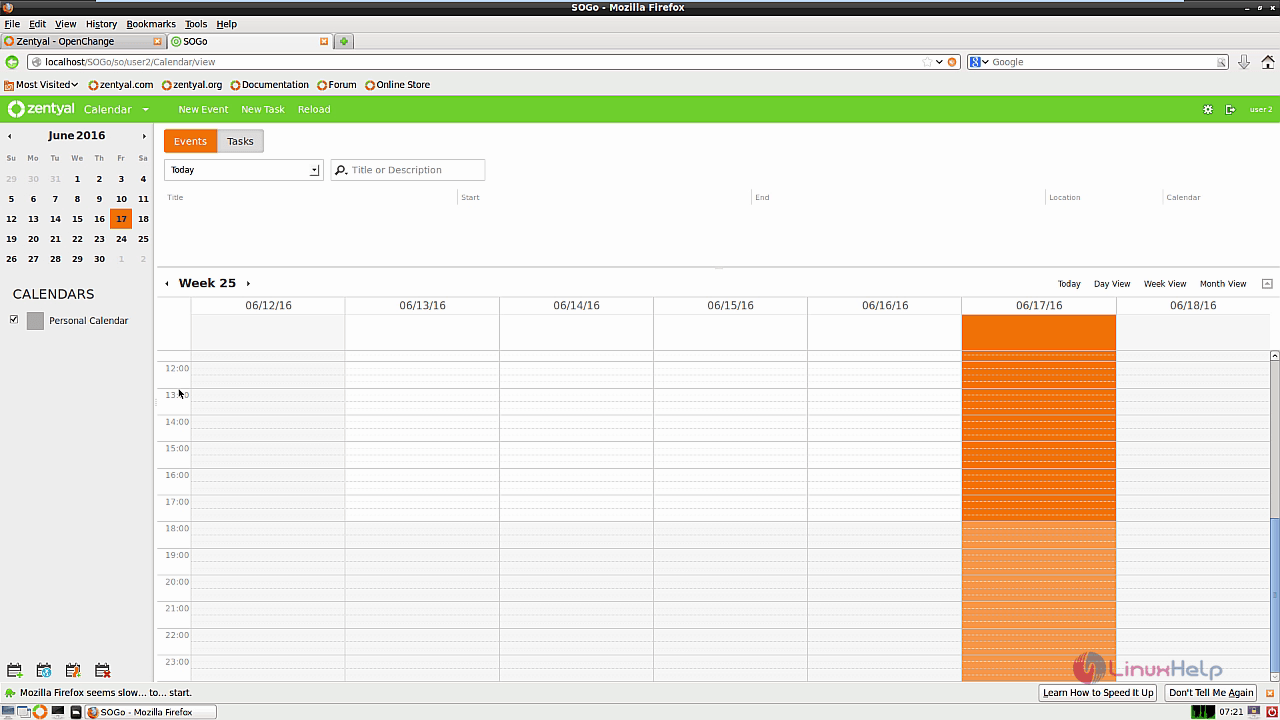Click the subscribe to user calendar icon

(x=73, y=671)
